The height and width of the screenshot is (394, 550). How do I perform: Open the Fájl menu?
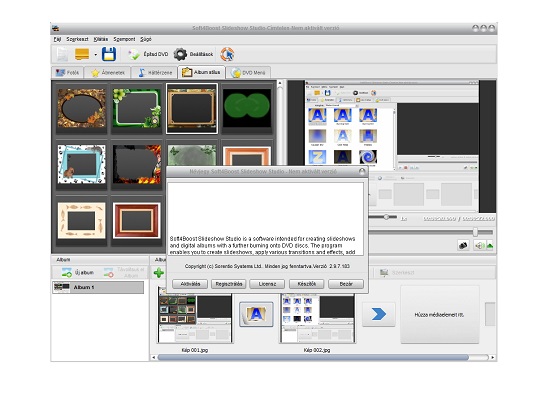tap(57, 39)
